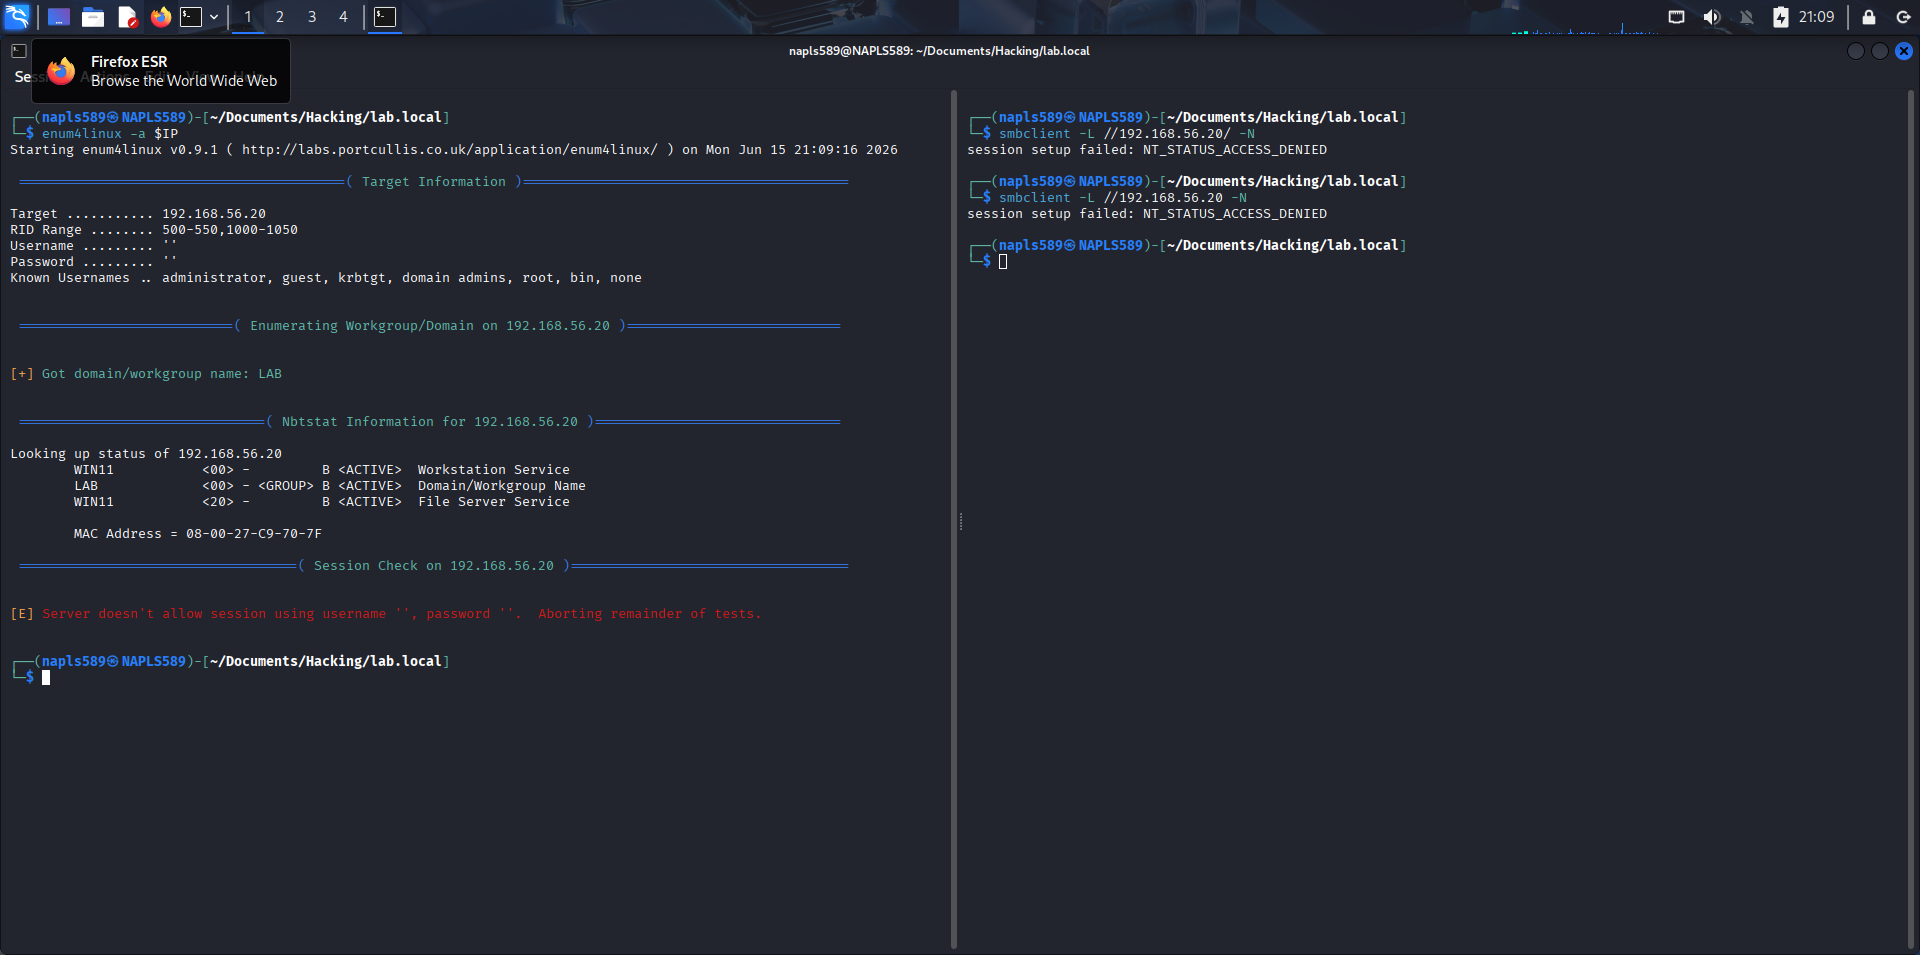Viewport: 1920px width, 955px height.
Task: Click the smbclient -L //192.168.56.20 -N command
Action: [x=1123, y=198]
